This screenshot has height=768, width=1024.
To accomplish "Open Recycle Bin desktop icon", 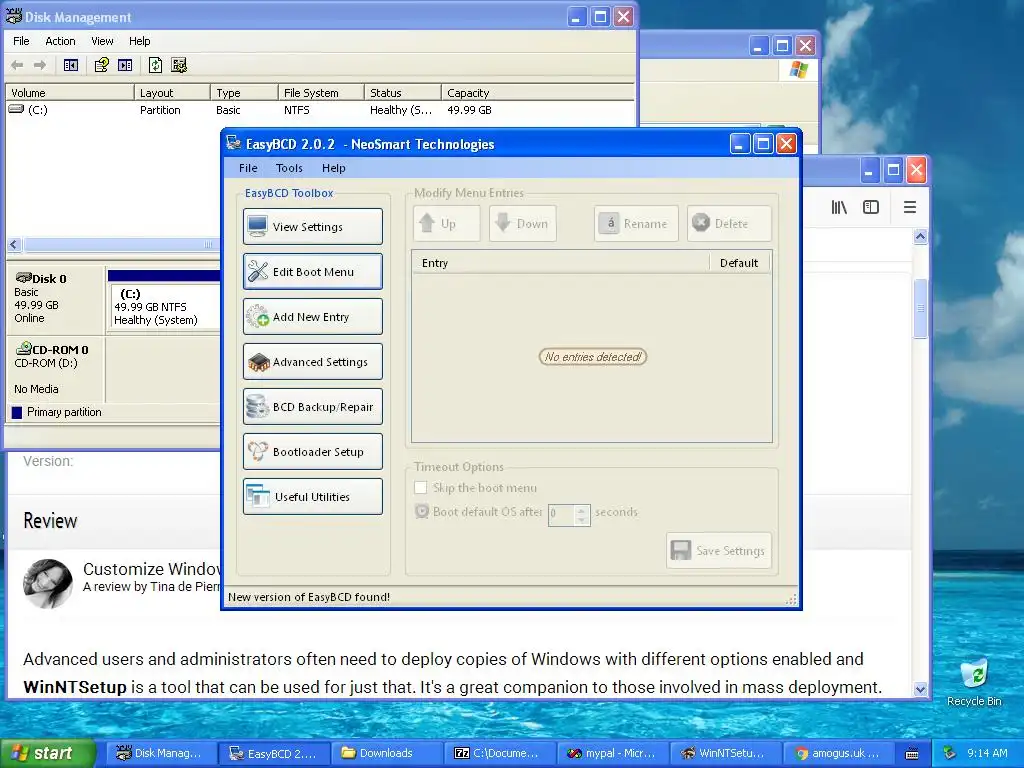I will tap(974, 682).
